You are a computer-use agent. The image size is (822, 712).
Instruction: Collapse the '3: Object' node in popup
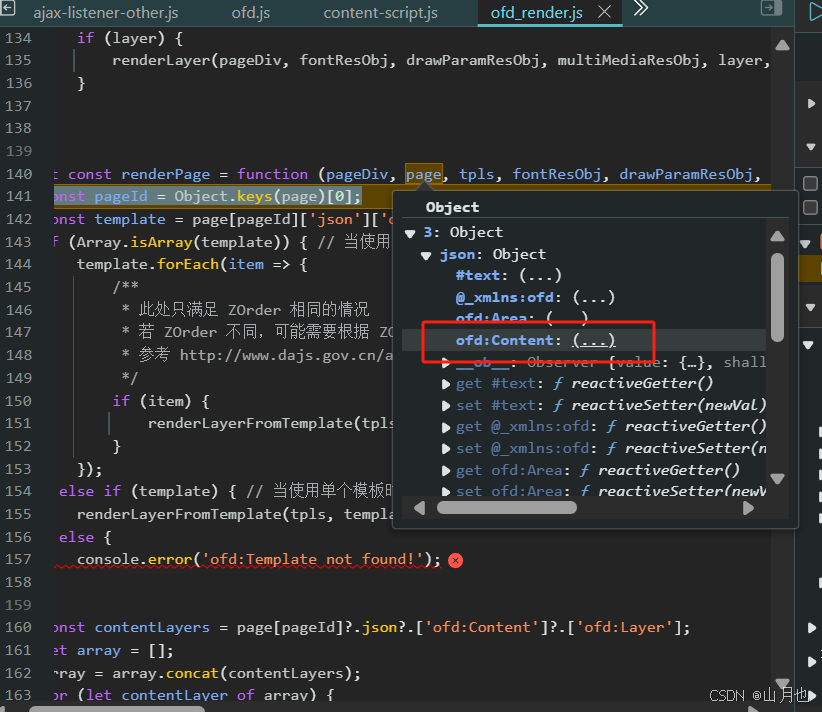[410, 233]
